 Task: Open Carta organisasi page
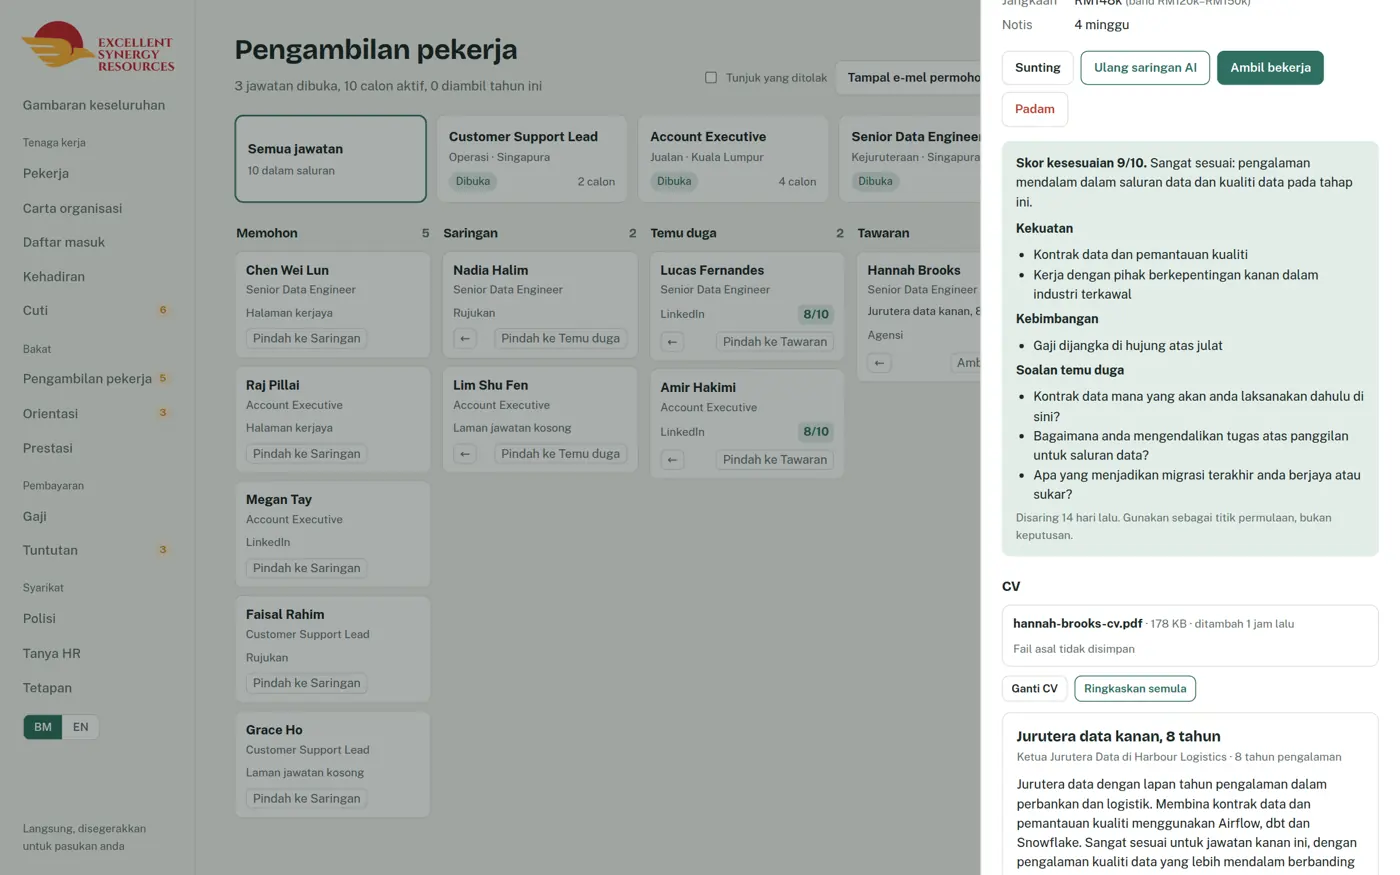(72, 208)
